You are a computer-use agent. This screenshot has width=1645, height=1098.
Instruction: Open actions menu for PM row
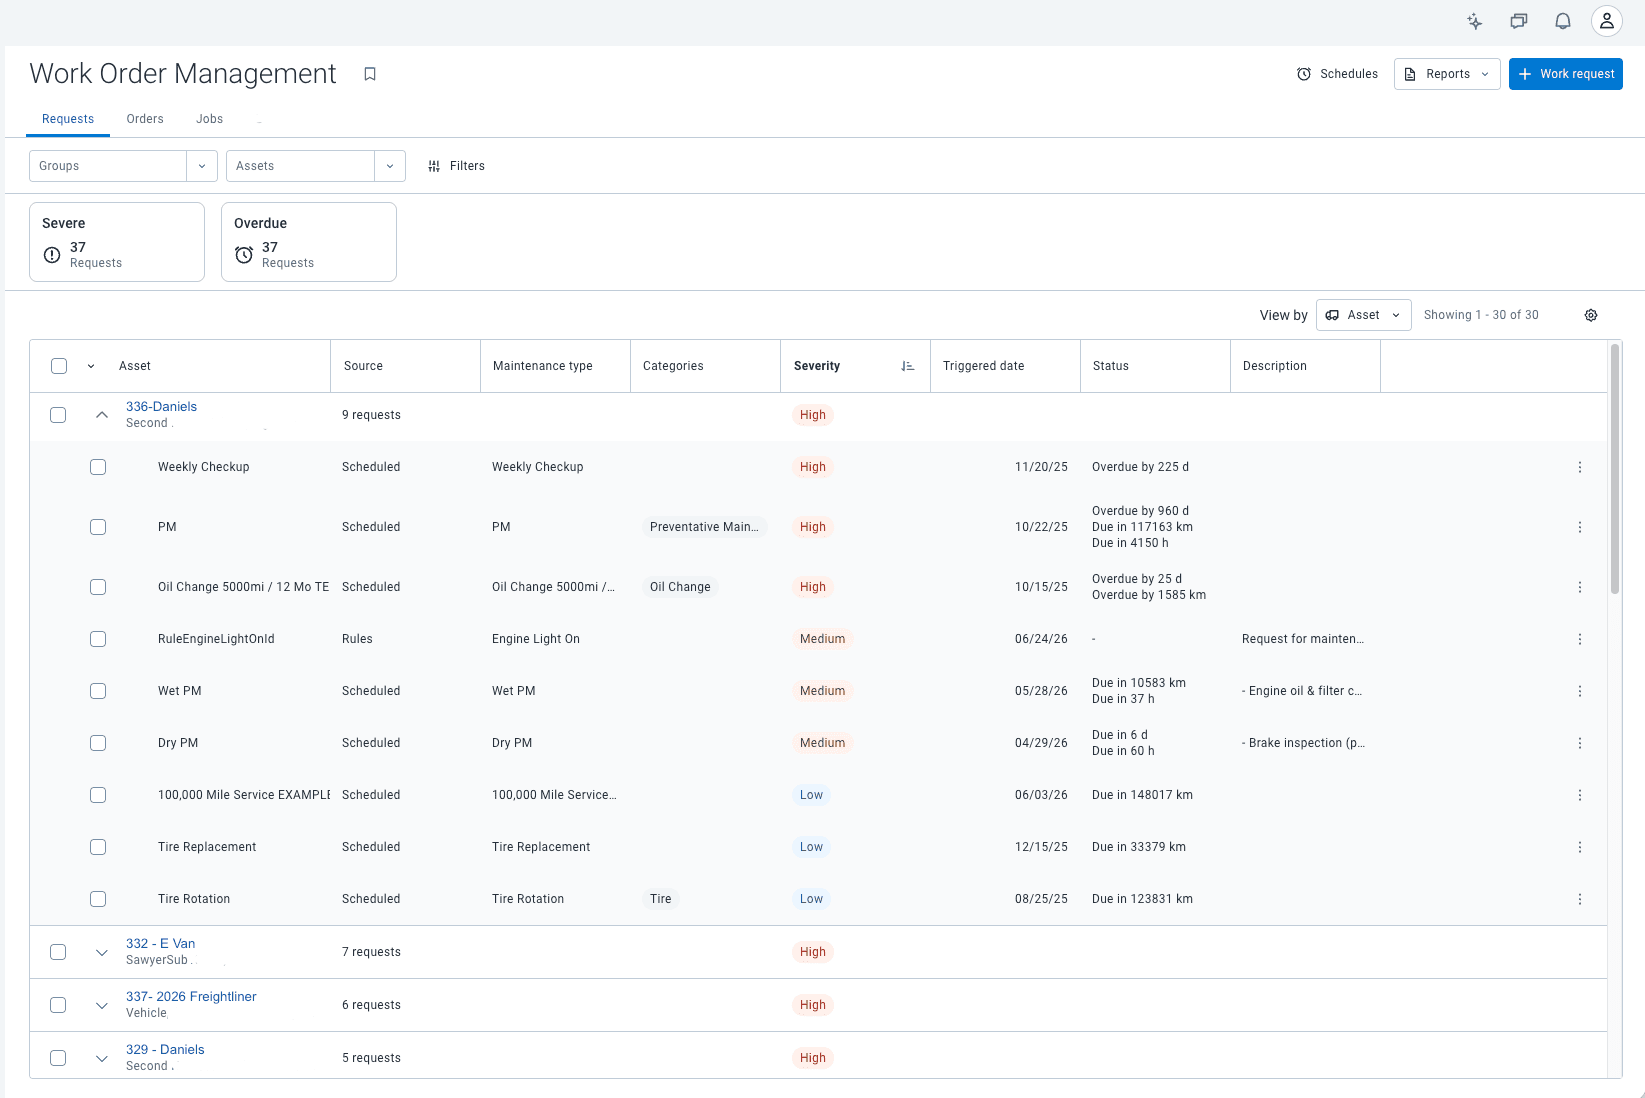[x=1580, y=527]
